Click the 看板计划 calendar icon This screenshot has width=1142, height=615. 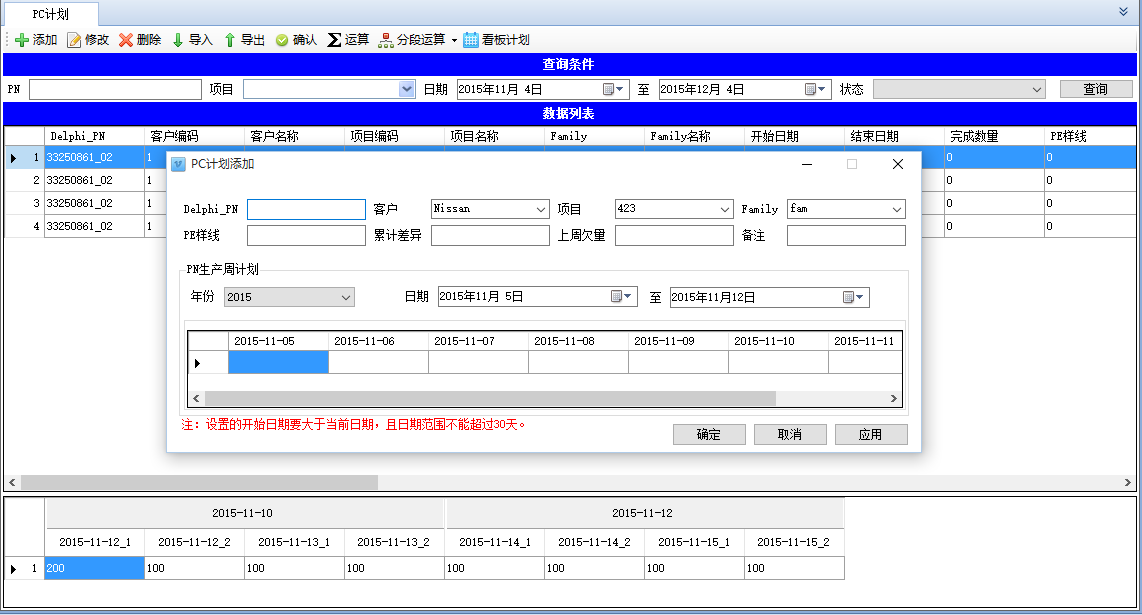[471, 40]
